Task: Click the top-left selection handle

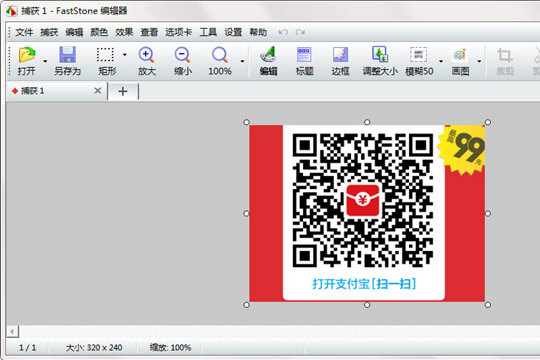Action: pyautogui.click(x=246, y=122)
